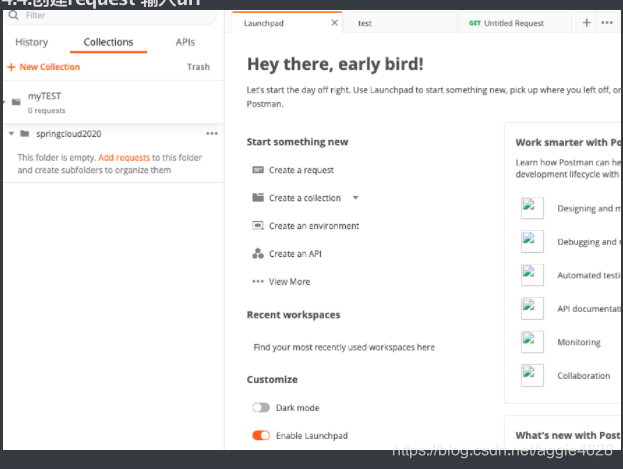
Task: Select the Collections tab
Action: coord(108,42)
